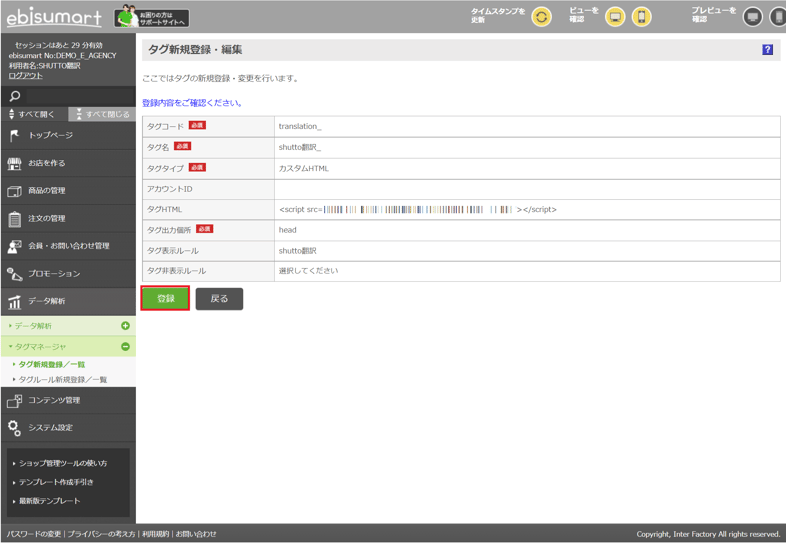
Task: Click the タグ名 value shutto翻訳_
Action: (x=299, y=147)
